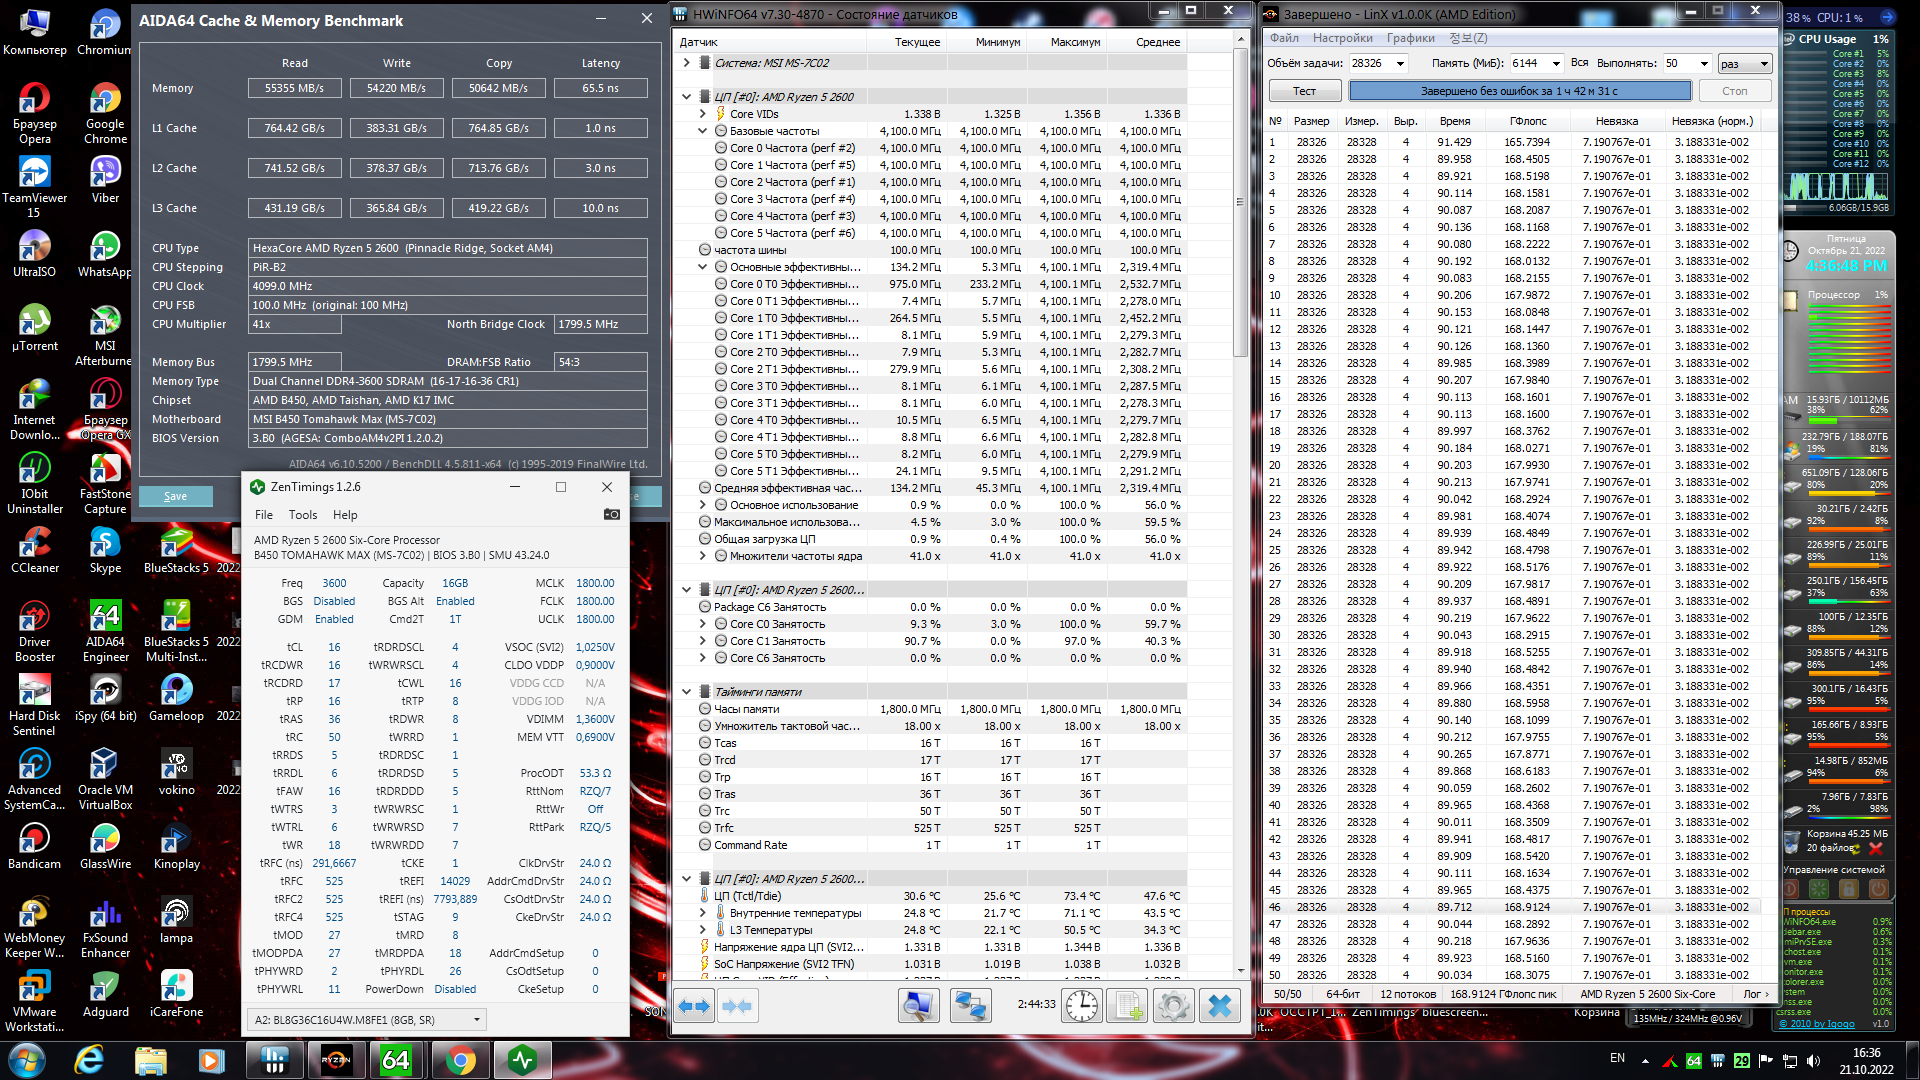Click HWiNFO blue X close sensors button
Screen dimensions: 1920x1080
[x=1220, y=1006]
